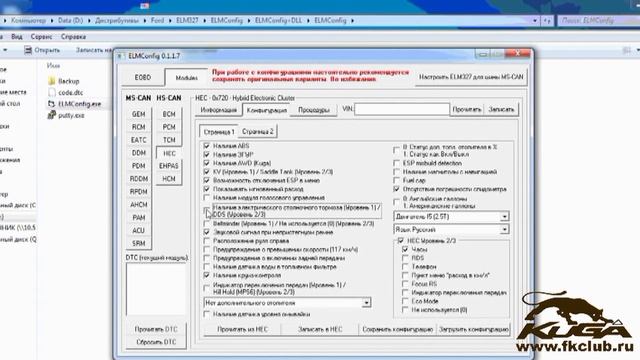
Task: Open the Информация tab
Action: 219,110
